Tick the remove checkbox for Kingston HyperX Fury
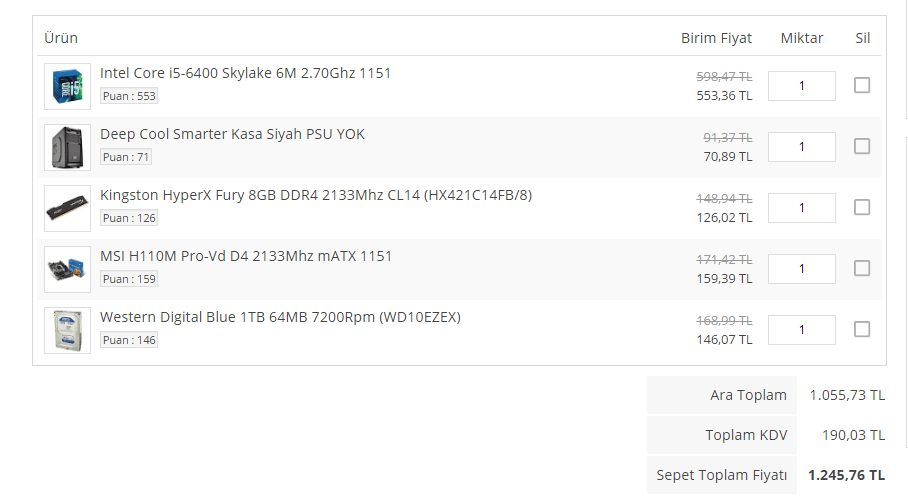 (862, 207)
